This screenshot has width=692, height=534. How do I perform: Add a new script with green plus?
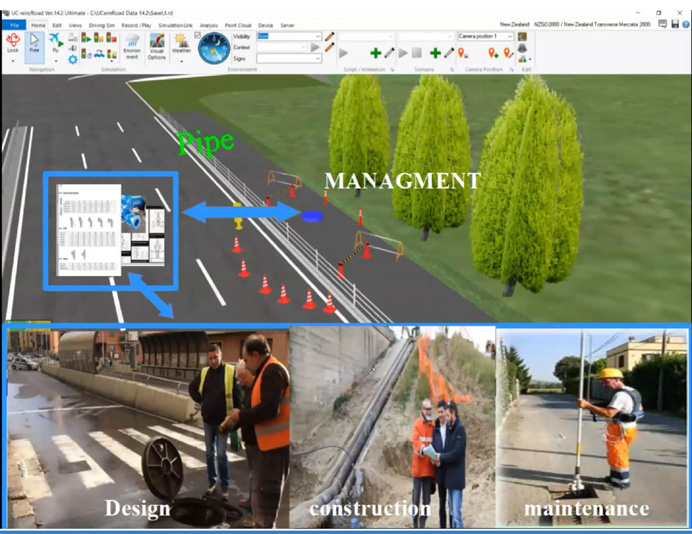point(376,53)
